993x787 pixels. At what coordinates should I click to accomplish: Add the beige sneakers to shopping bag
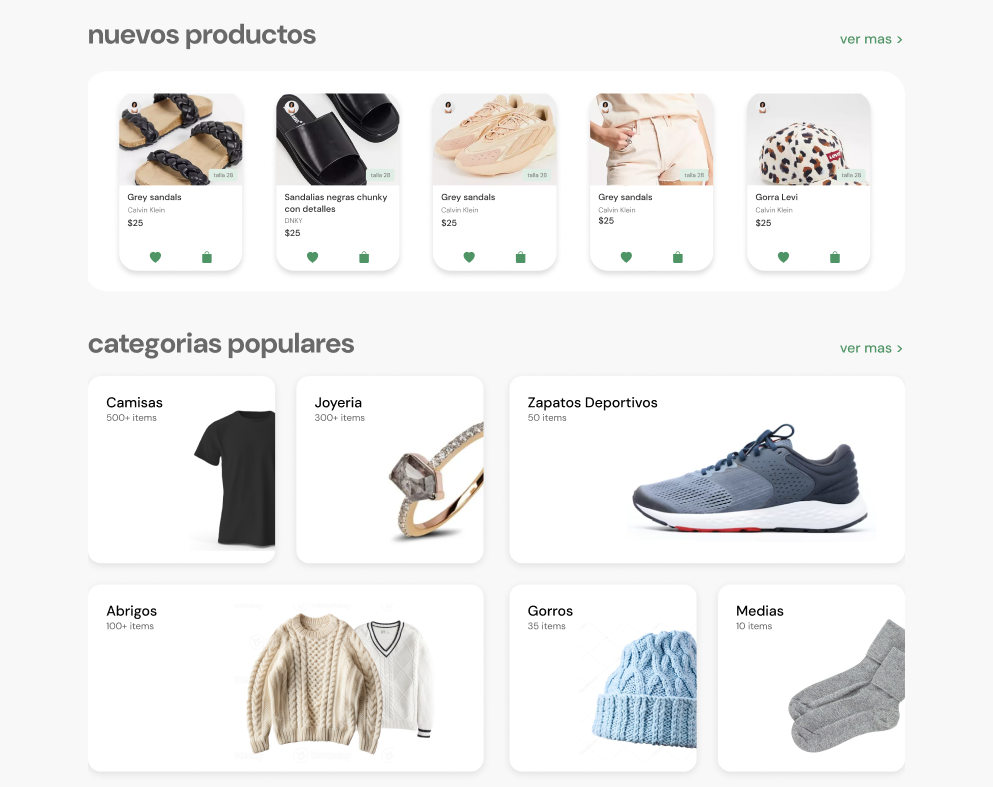click(520, 257)
